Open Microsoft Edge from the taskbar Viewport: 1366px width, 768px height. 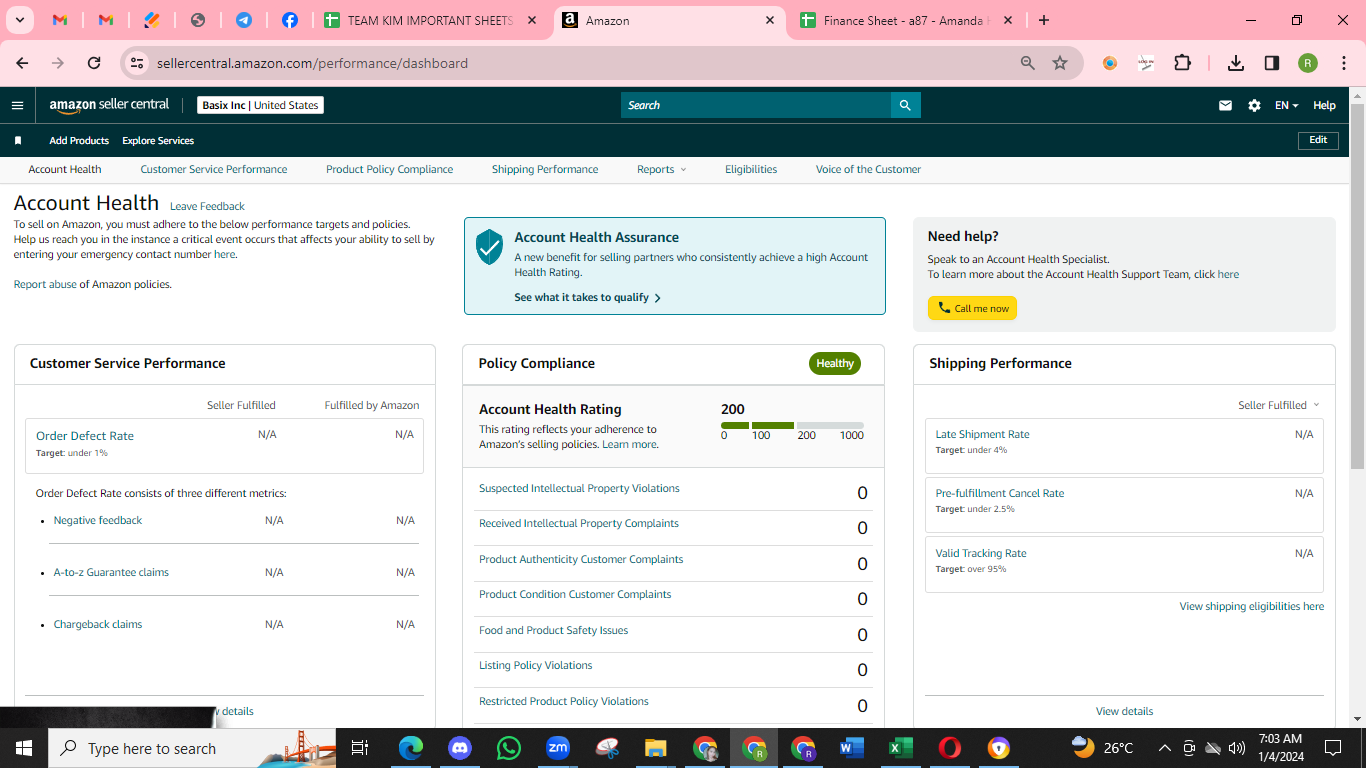pyautogui.click(x=411, y=748)
